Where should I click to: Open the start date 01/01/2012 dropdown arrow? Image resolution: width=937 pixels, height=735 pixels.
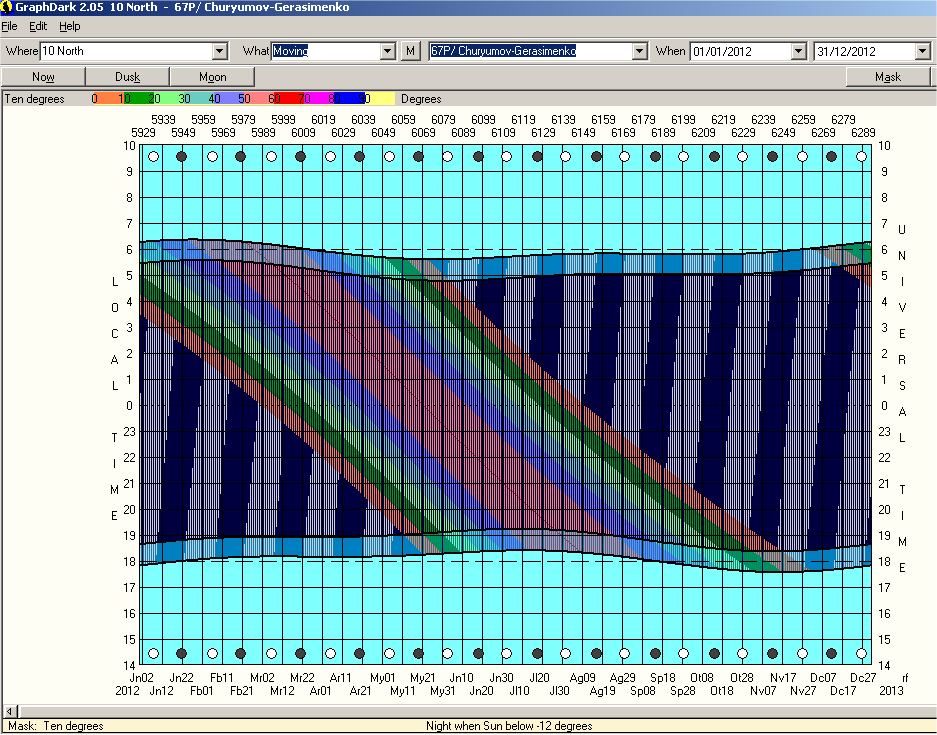coord(798,51)
